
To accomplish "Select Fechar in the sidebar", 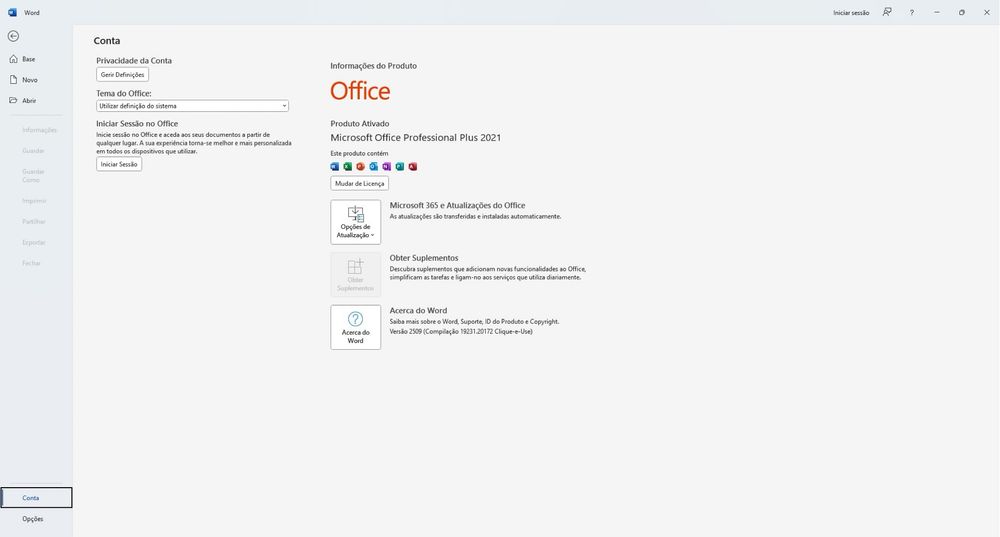I will pyautogui.click(x=36, y=263).
